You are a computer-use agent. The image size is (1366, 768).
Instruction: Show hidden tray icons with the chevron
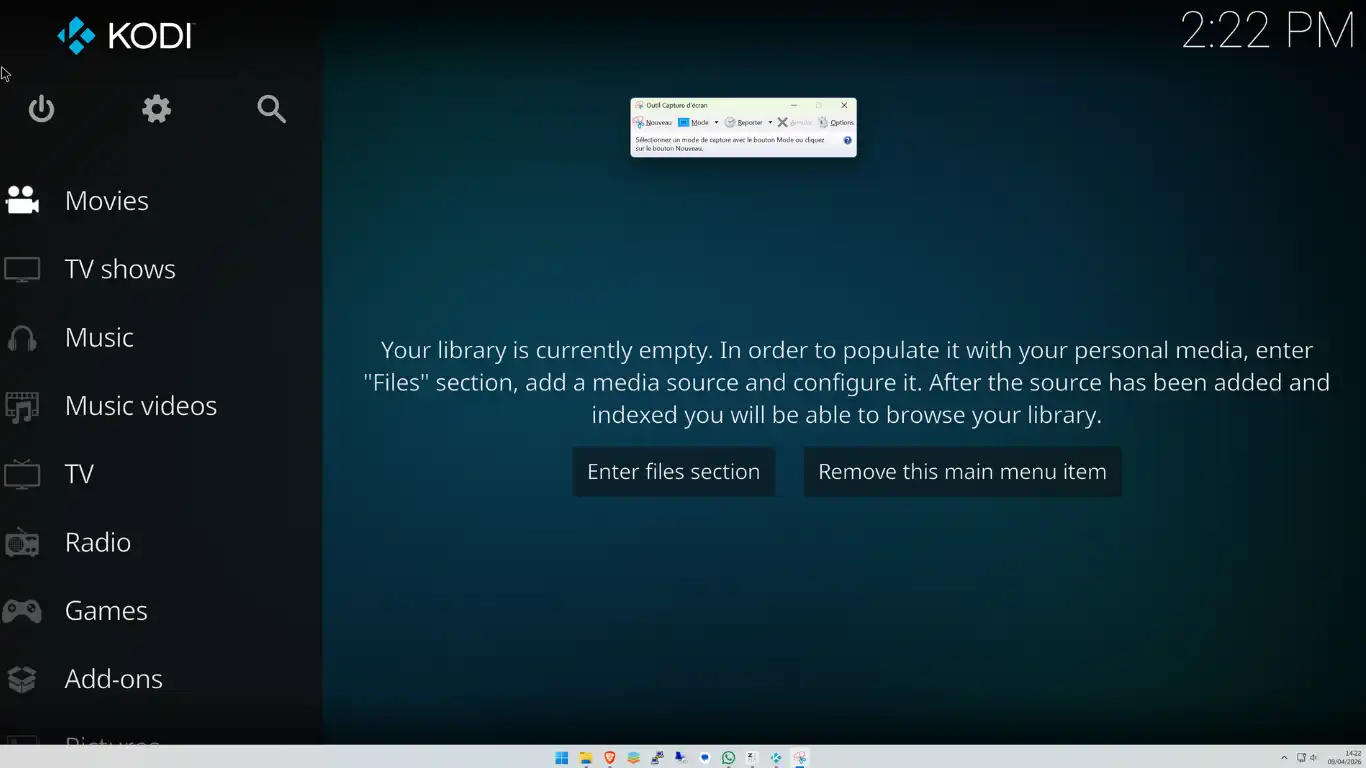coord(1284,758)
